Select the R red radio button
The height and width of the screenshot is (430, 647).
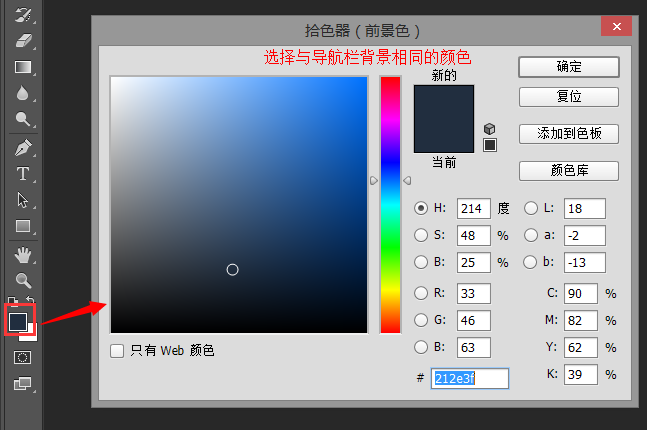point(422,293)
